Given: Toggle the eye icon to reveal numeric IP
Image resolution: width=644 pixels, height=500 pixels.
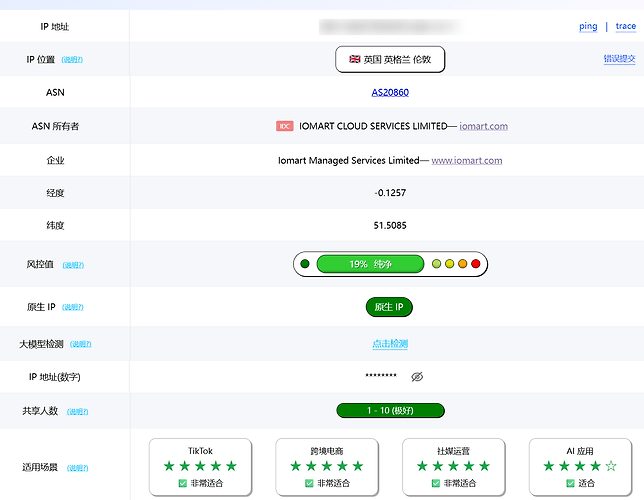Looking at the screenshot, I should 417,377.
